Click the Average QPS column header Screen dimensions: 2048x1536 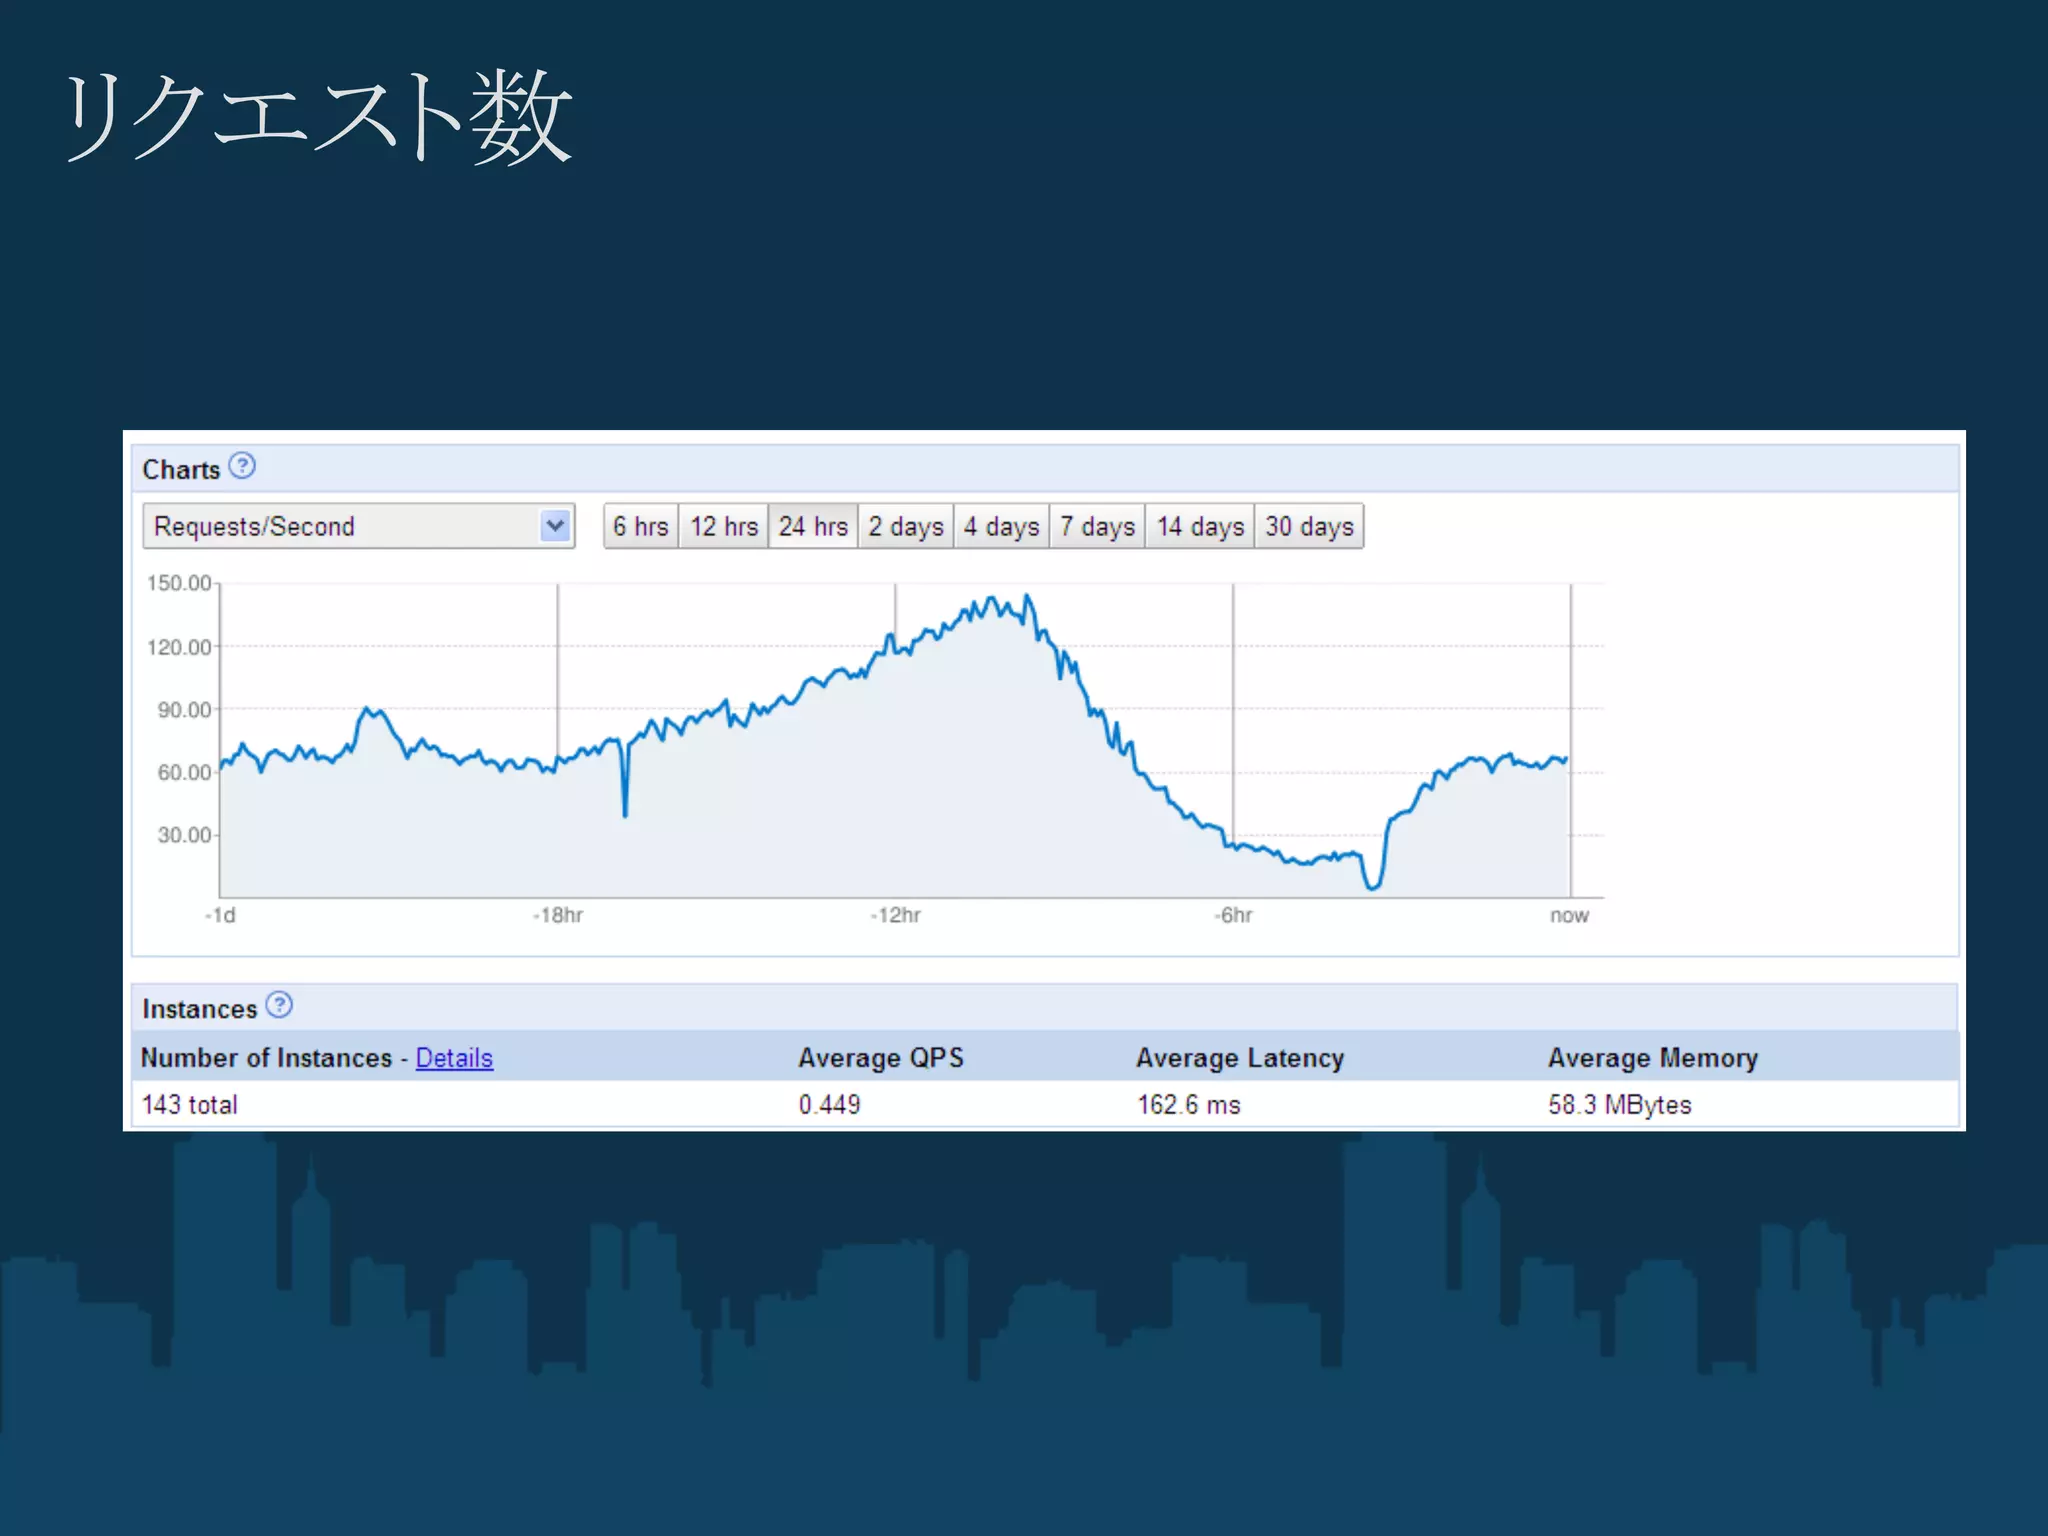[880, 1058]
